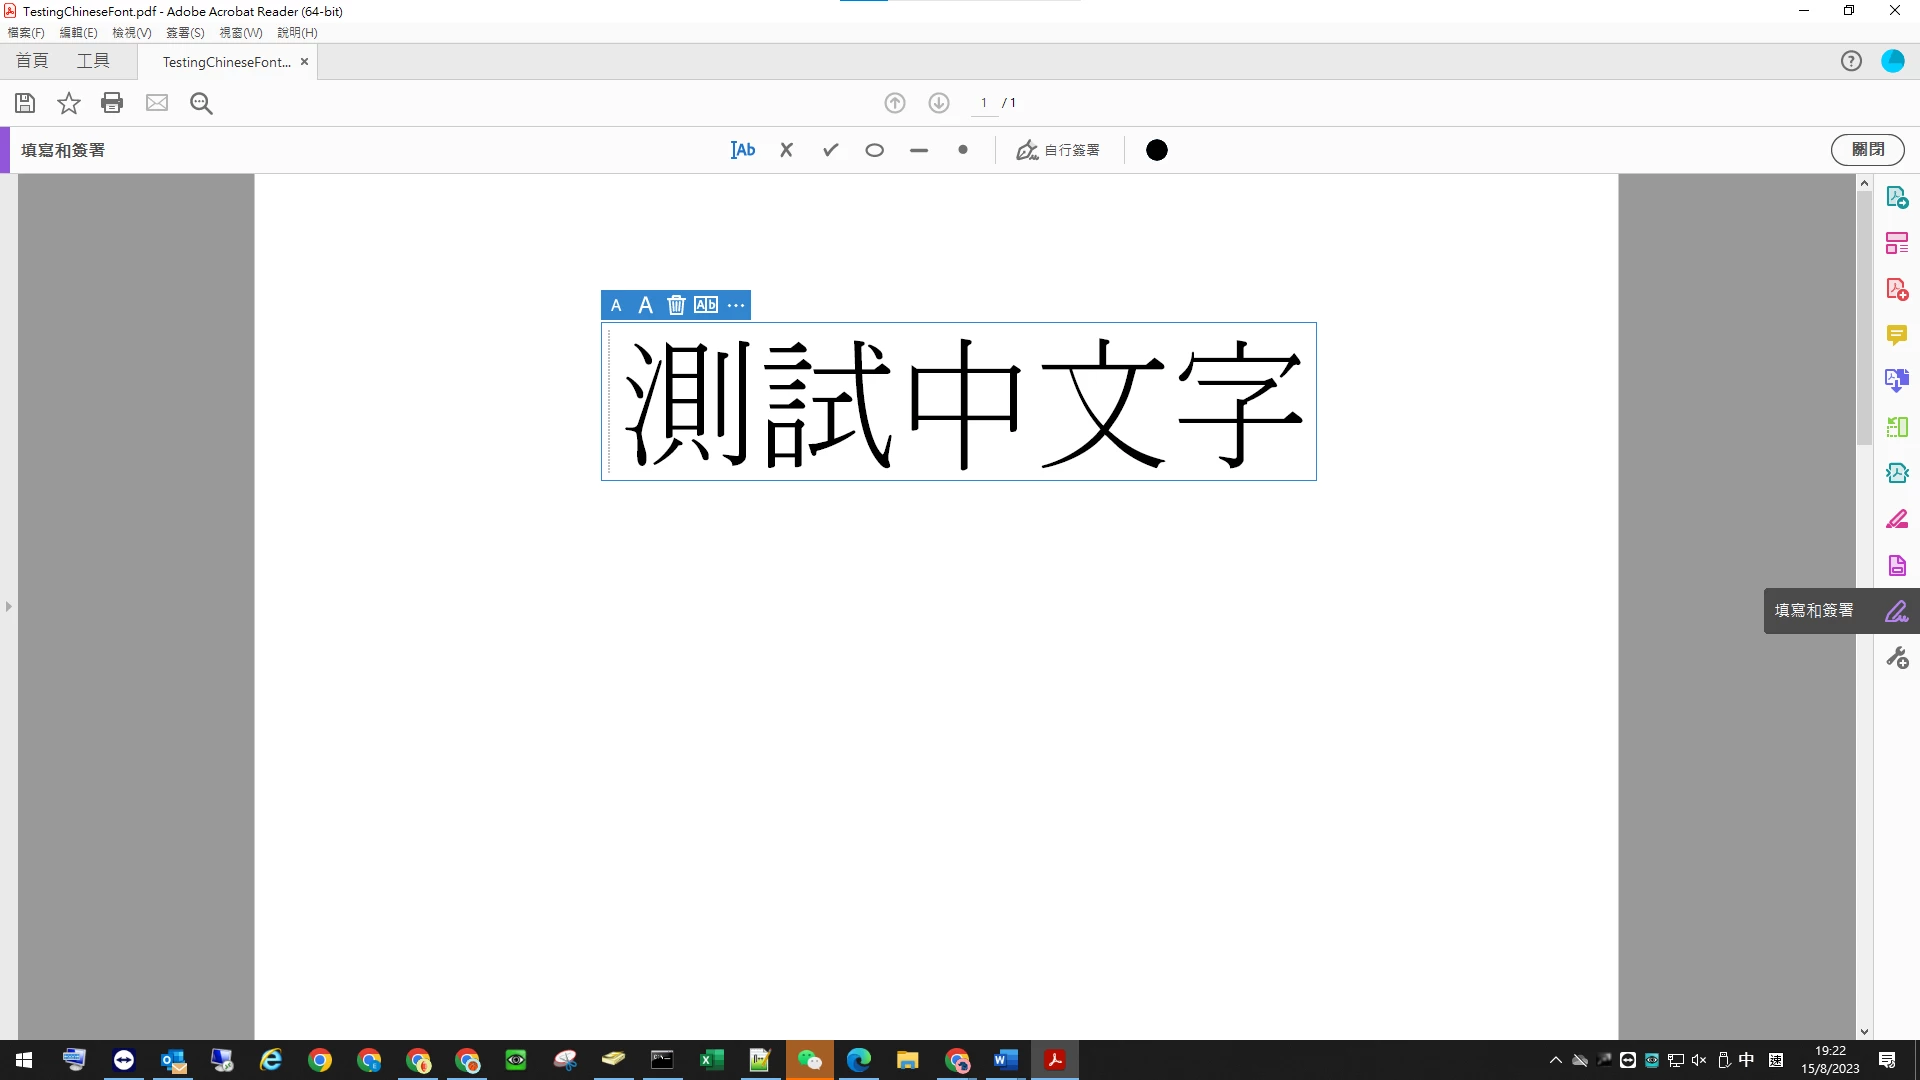Open the black color picker swatch
1920x1080 pixels.
click(1156, 150)
